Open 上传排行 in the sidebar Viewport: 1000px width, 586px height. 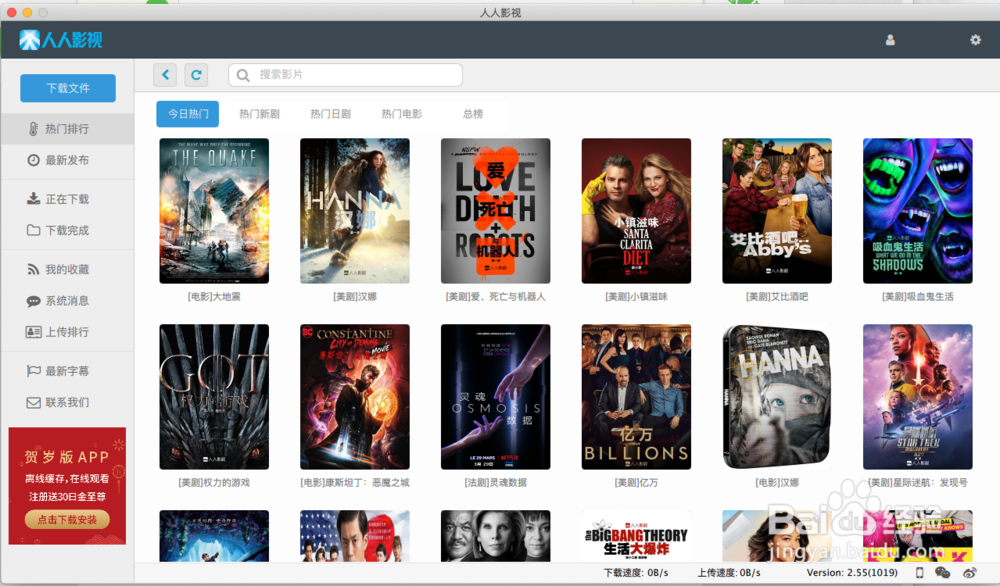coord(67,332)
